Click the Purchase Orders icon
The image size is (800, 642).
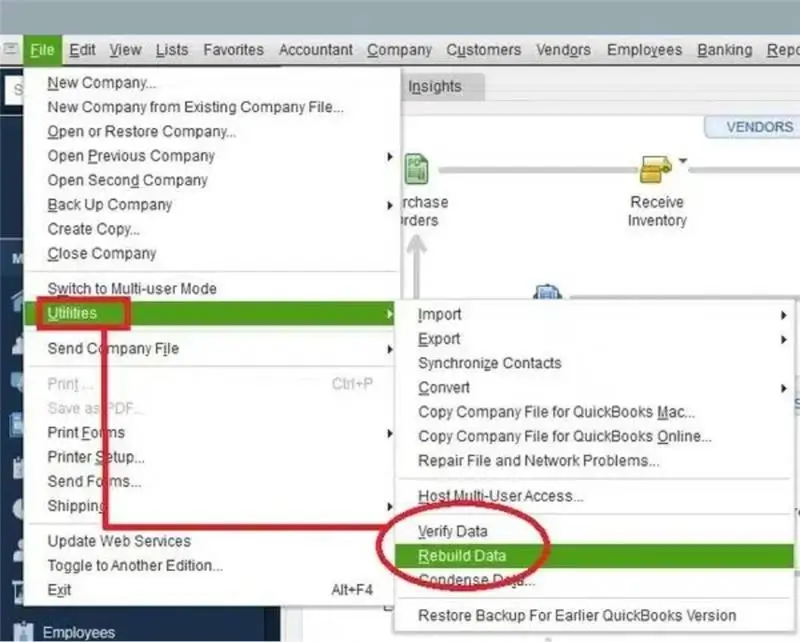pyautogui.click(x=416, y=169)
